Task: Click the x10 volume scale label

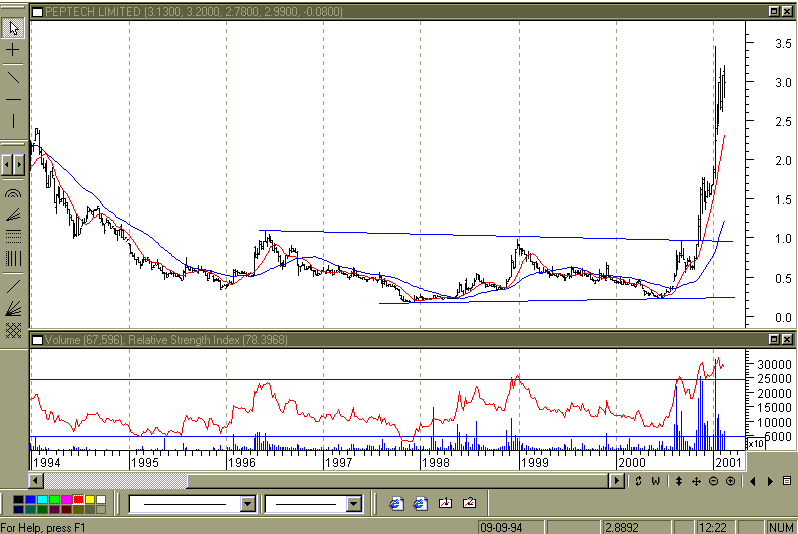Action: (756, 443)
